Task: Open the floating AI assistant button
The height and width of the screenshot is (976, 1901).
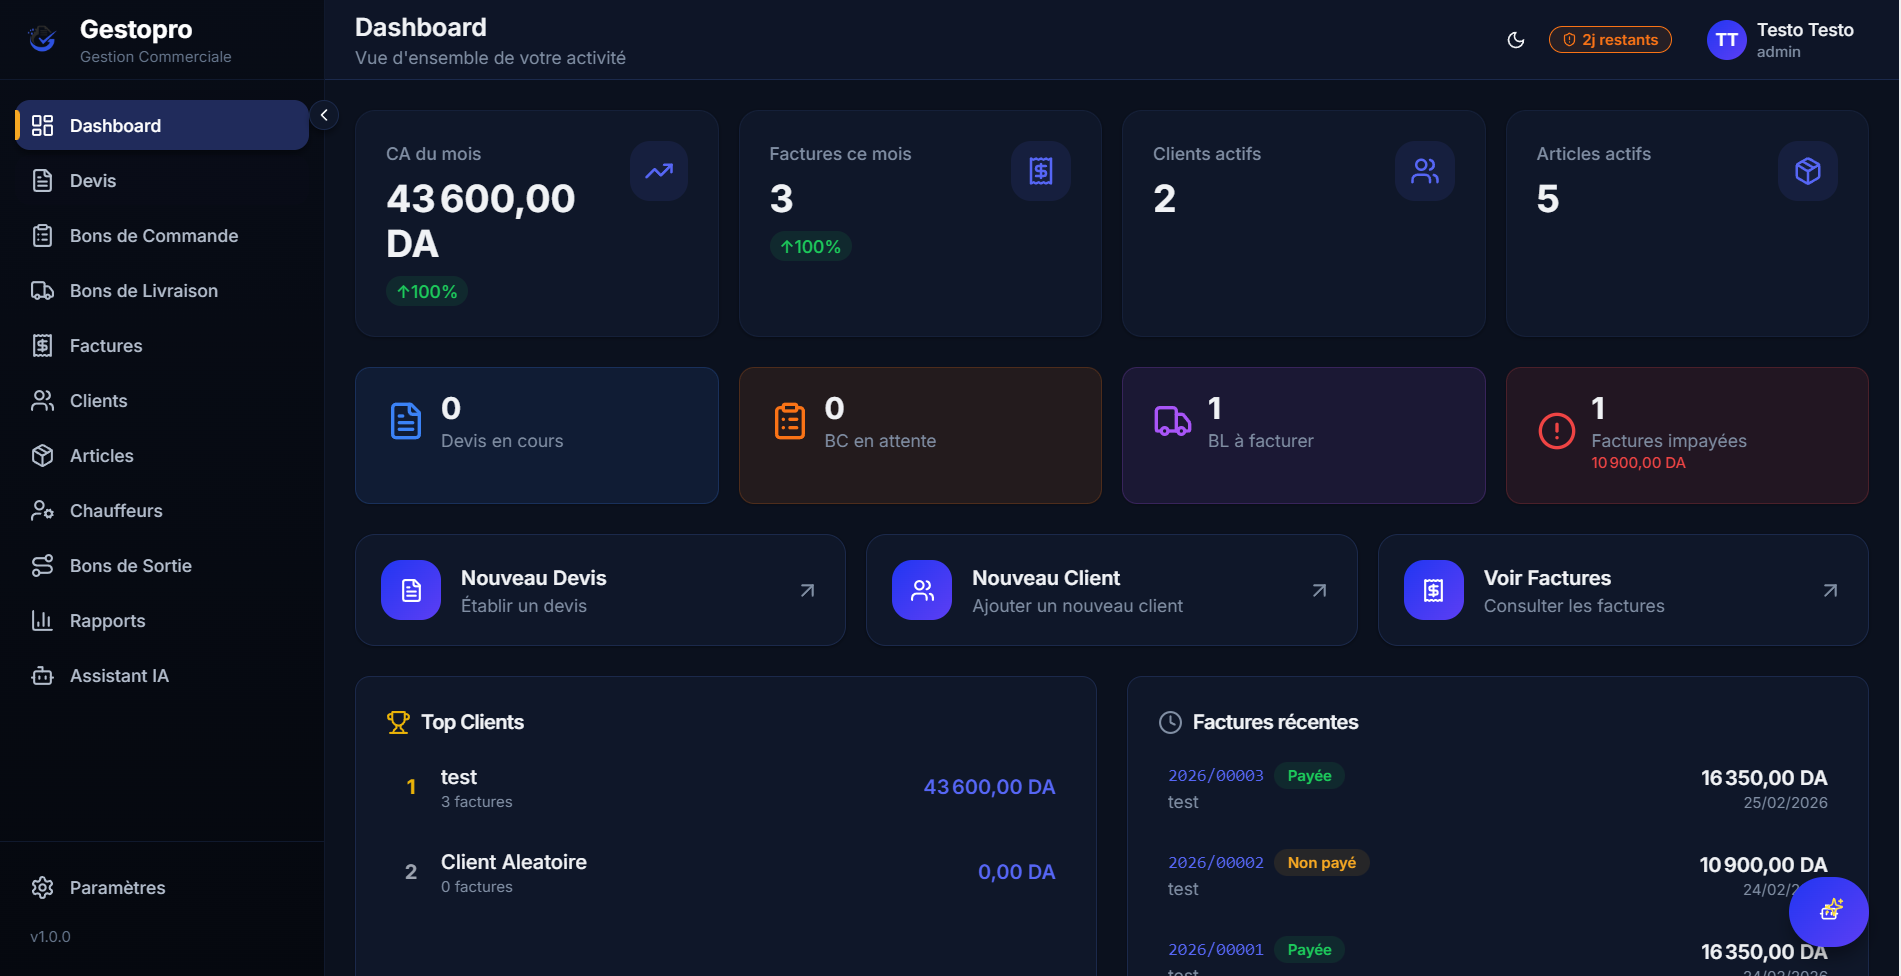Action: (1828, 911)
